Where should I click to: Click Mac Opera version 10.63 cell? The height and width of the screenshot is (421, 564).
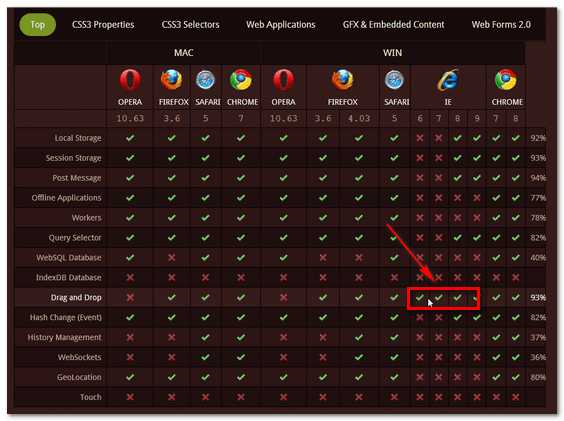click(130, 118)
